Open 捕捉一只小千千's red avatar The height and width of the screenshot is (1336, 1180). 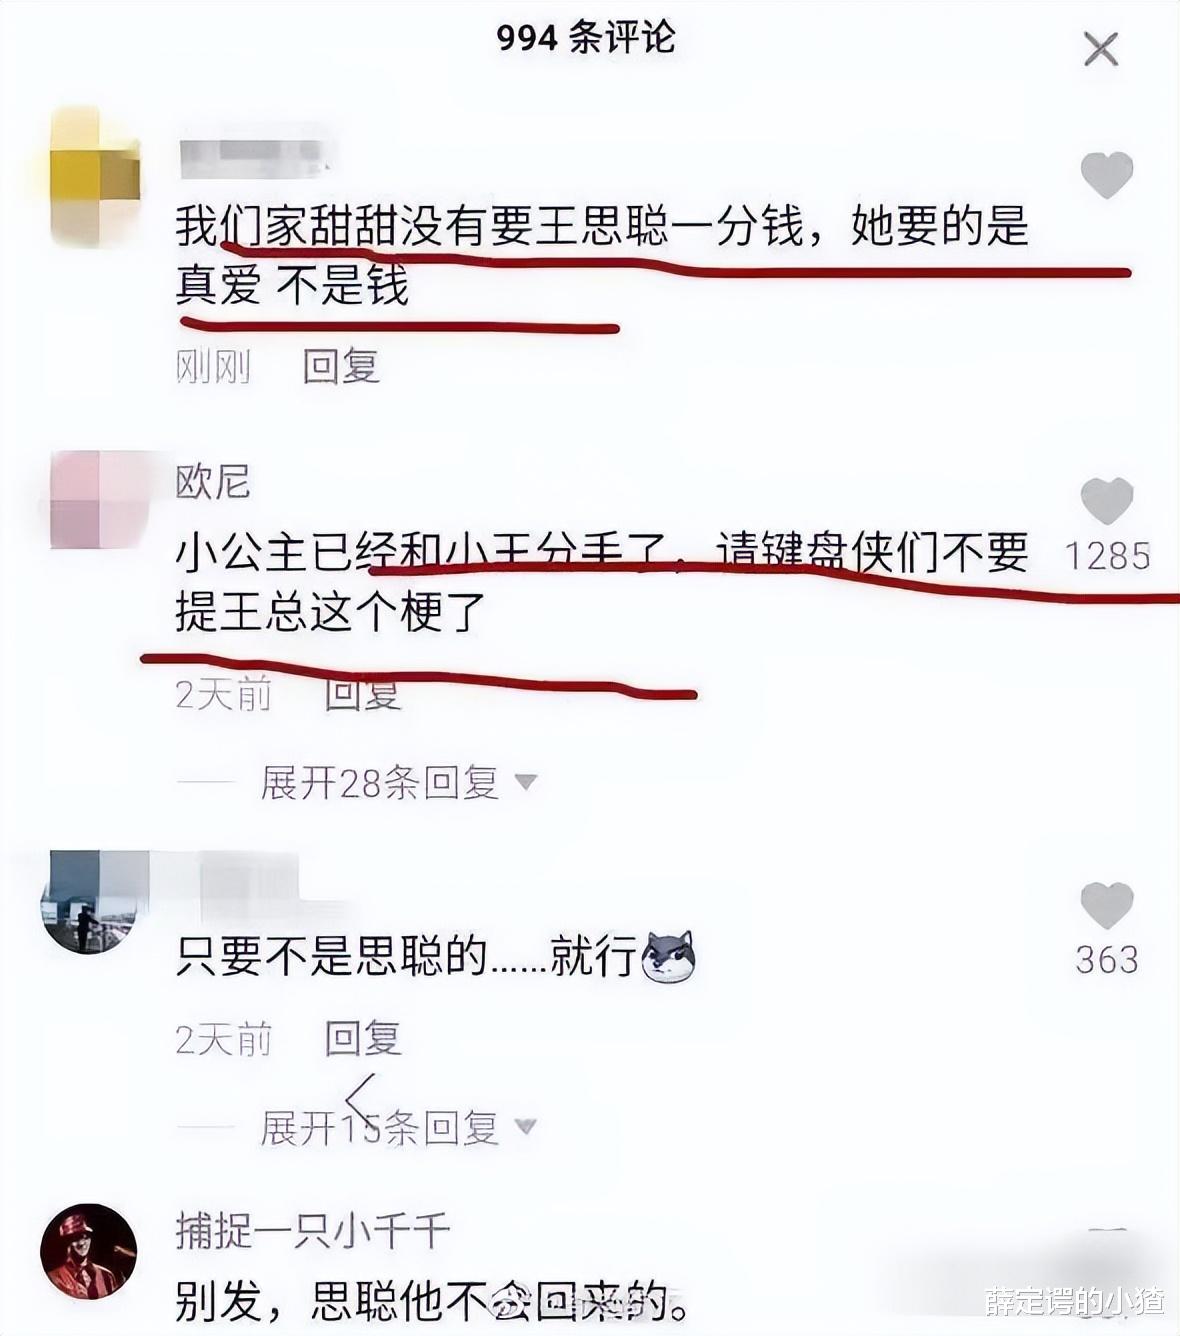(88, 1251)
